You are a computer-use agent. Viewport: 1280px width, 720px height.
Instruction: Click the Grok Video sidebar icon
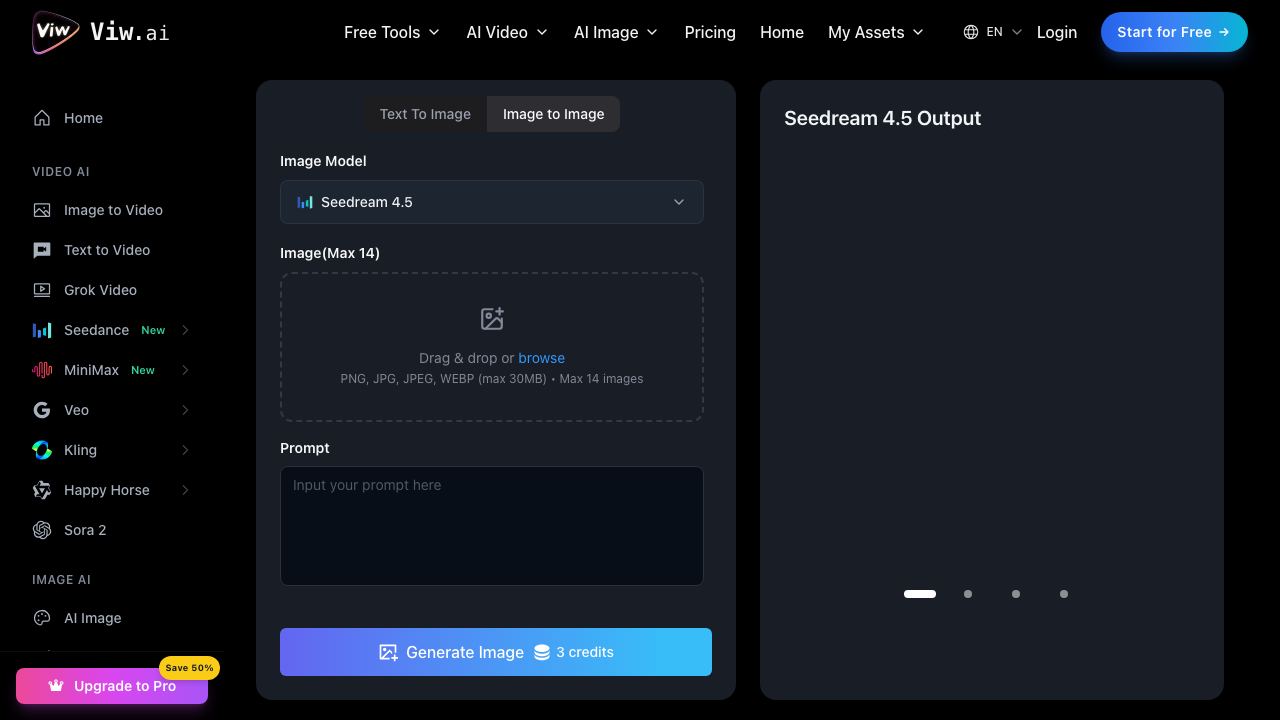coord(42,290)
